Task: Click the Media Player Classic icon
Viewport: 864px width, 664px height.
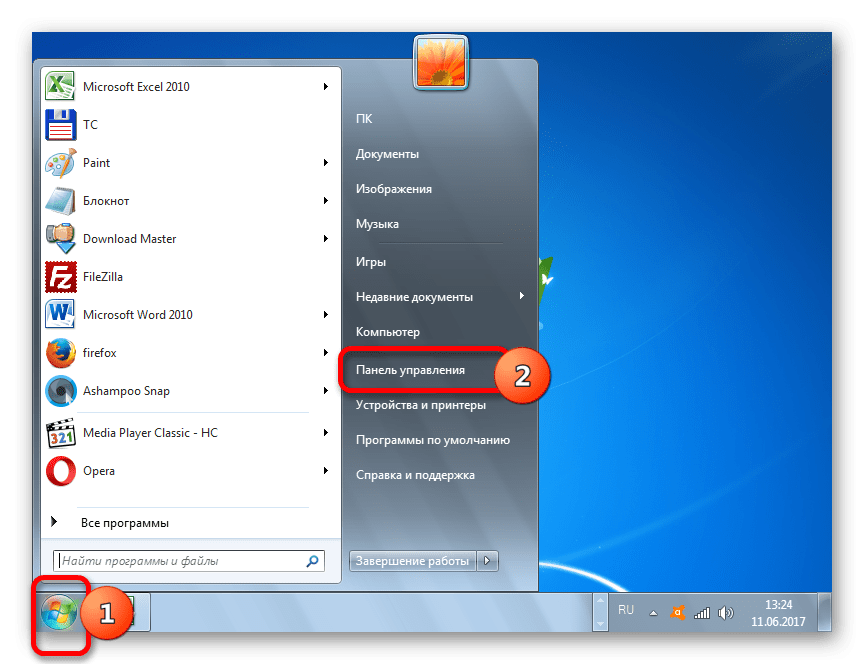Action: click(x=61, y=433)
